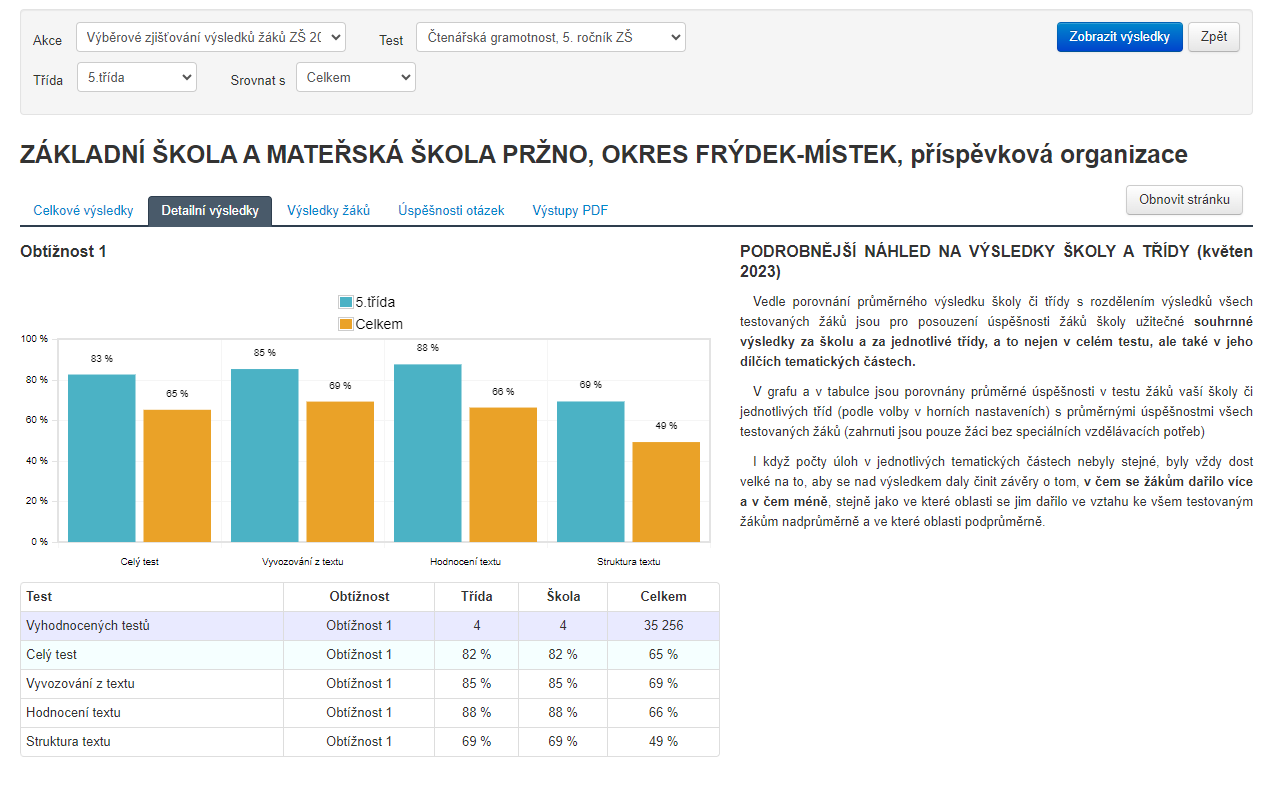Click the 5.třída blue legend swatch

pyautogui.click(x=346, y=302)
